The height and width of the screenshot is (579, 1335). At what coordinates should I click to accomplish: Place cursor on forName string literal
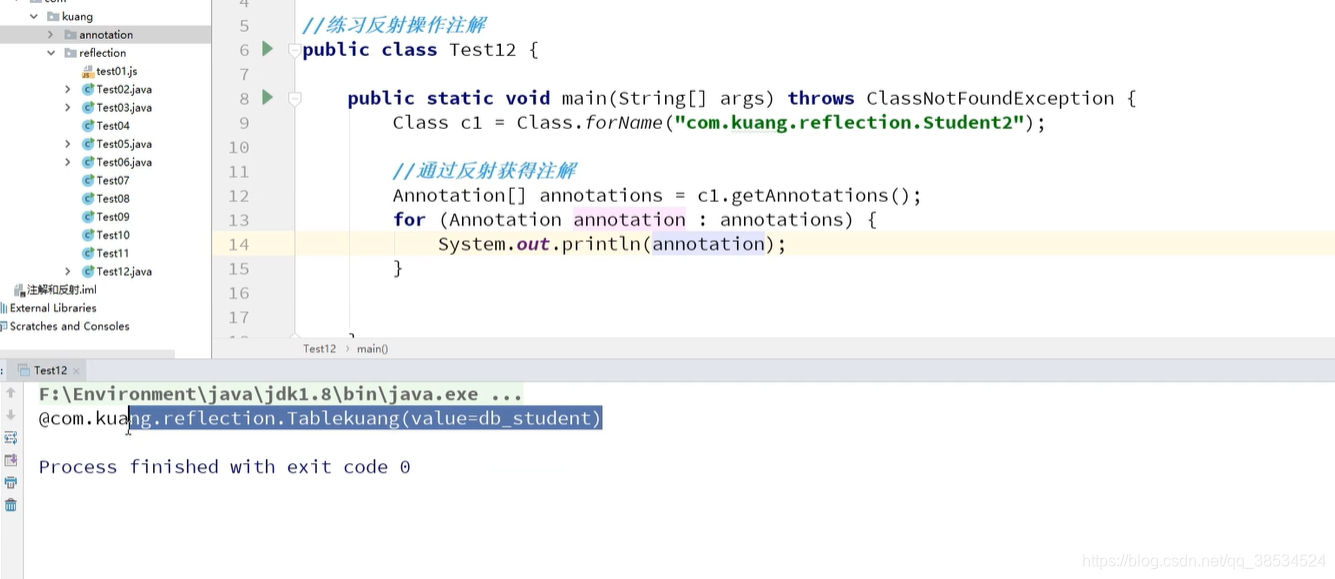[x=850, y=123]
